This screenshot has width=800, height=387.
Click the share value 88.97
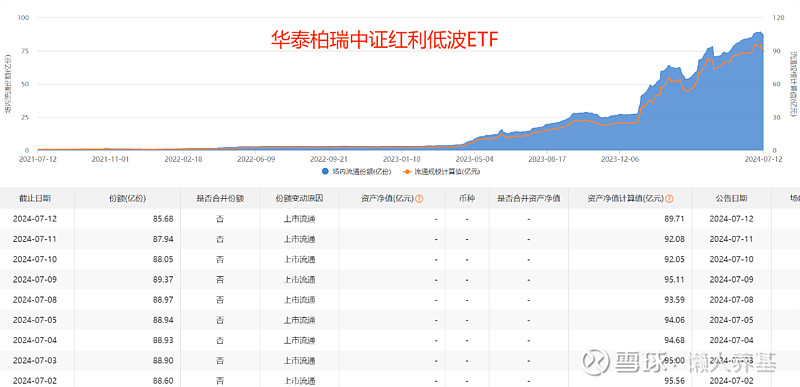(162, 300)
